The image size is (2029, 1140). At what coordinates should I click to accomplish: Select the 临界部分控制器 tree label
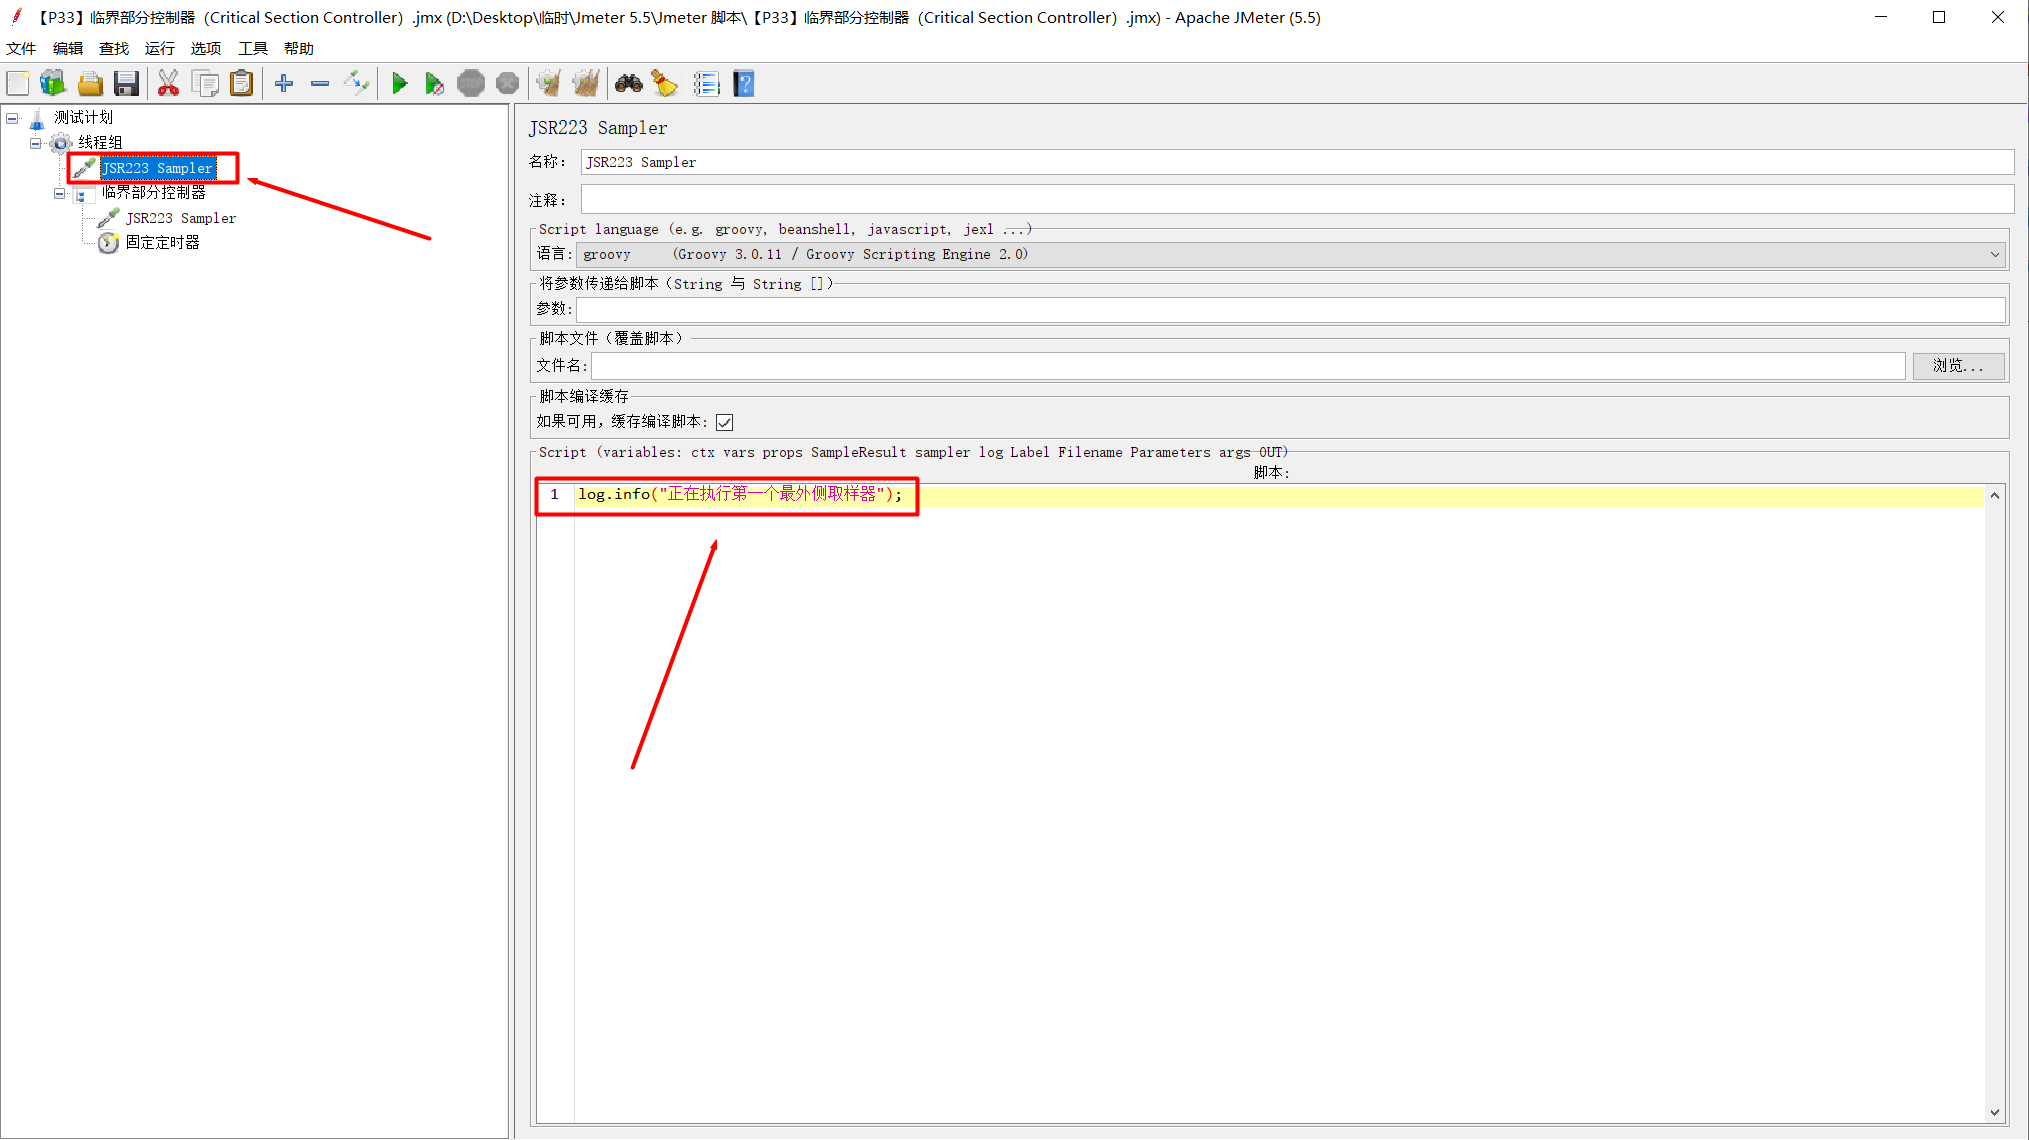pos(153,193)
